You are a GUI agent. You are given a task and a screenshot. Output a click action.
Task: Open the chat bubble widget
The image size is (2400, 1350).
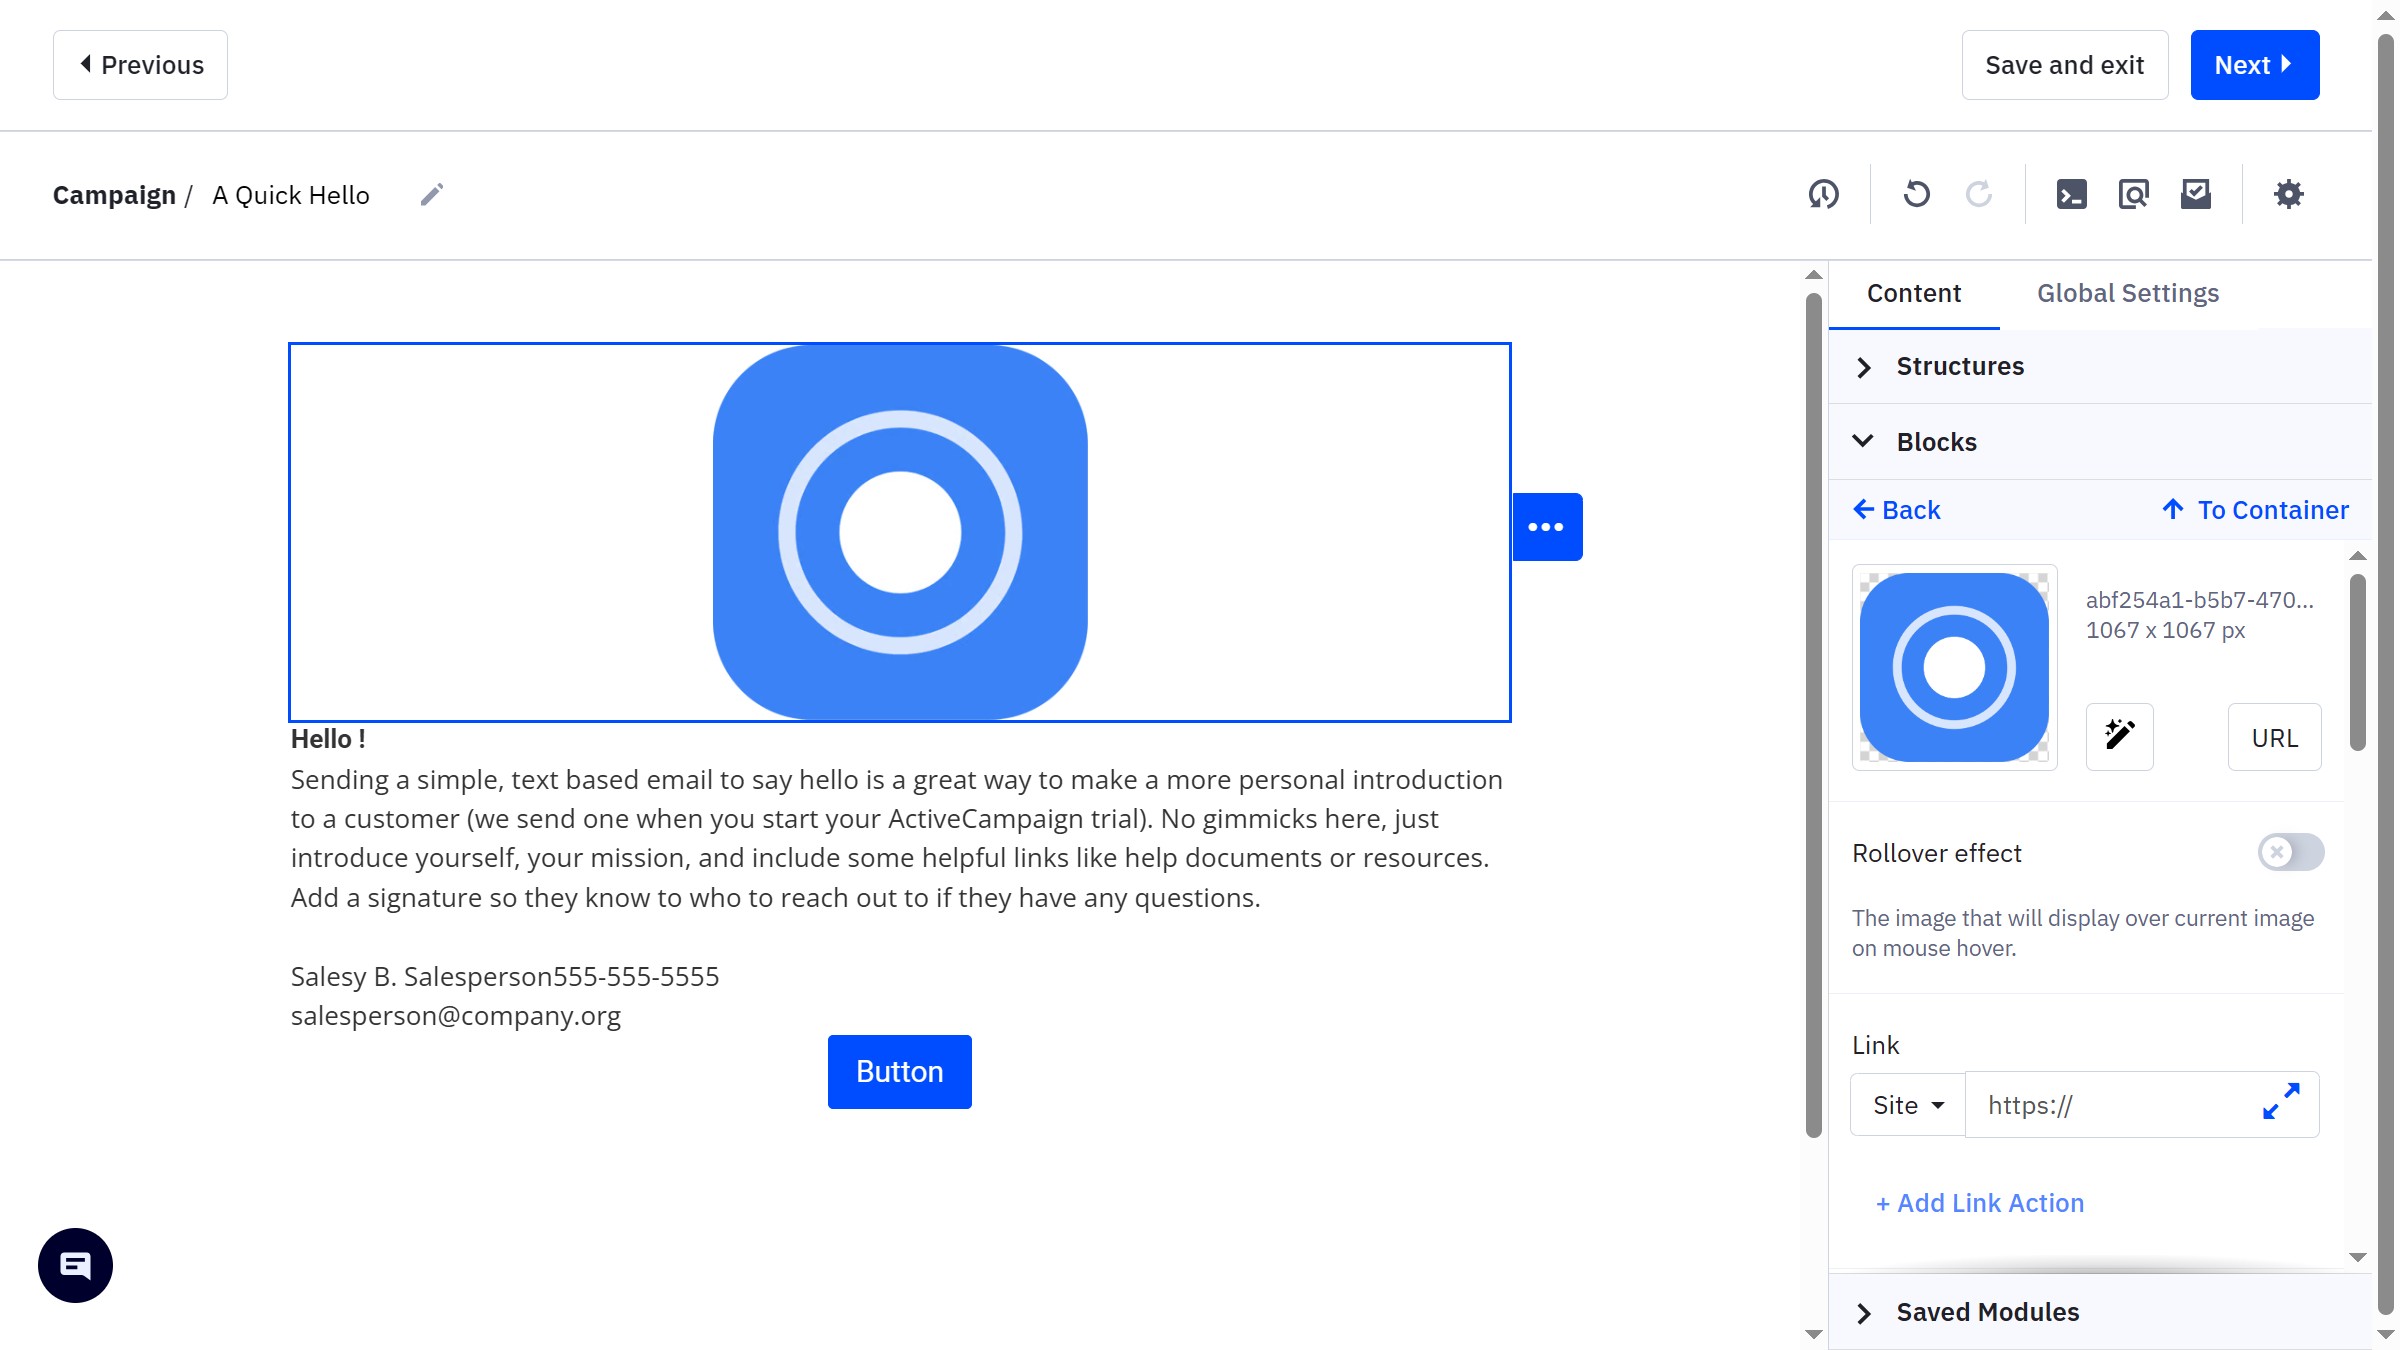click(75, 1265)
